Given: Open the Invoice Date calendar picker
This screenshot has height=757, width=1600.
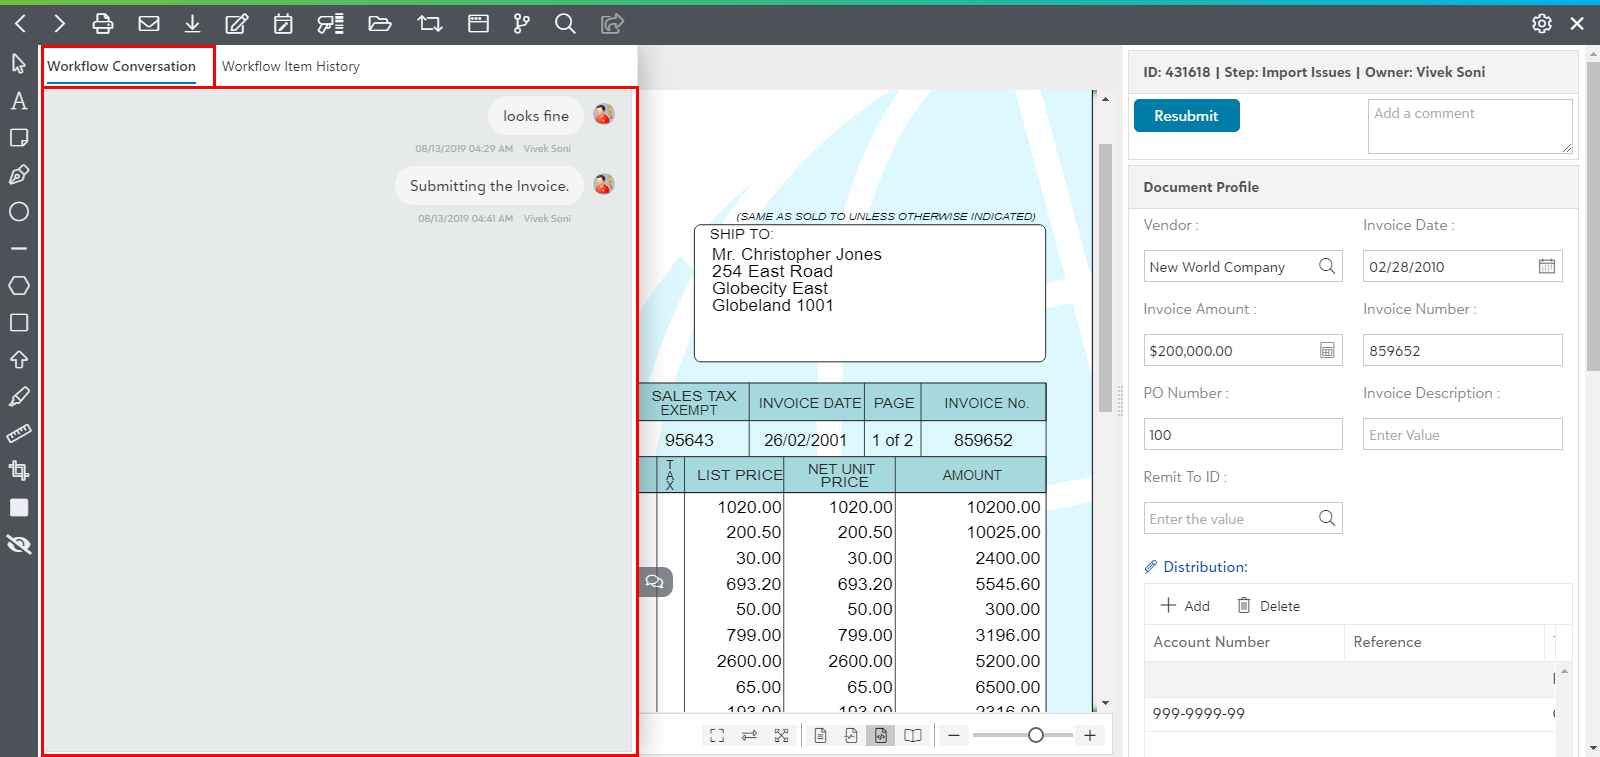Looking at the screenshot, I should point(1547,266).
